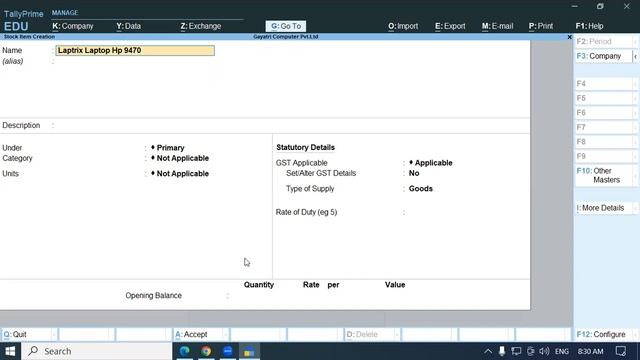The height and width of the screenshot is (360, 640).
Task: Click the Name field with Laptrix Laptop
Action: 135,50
